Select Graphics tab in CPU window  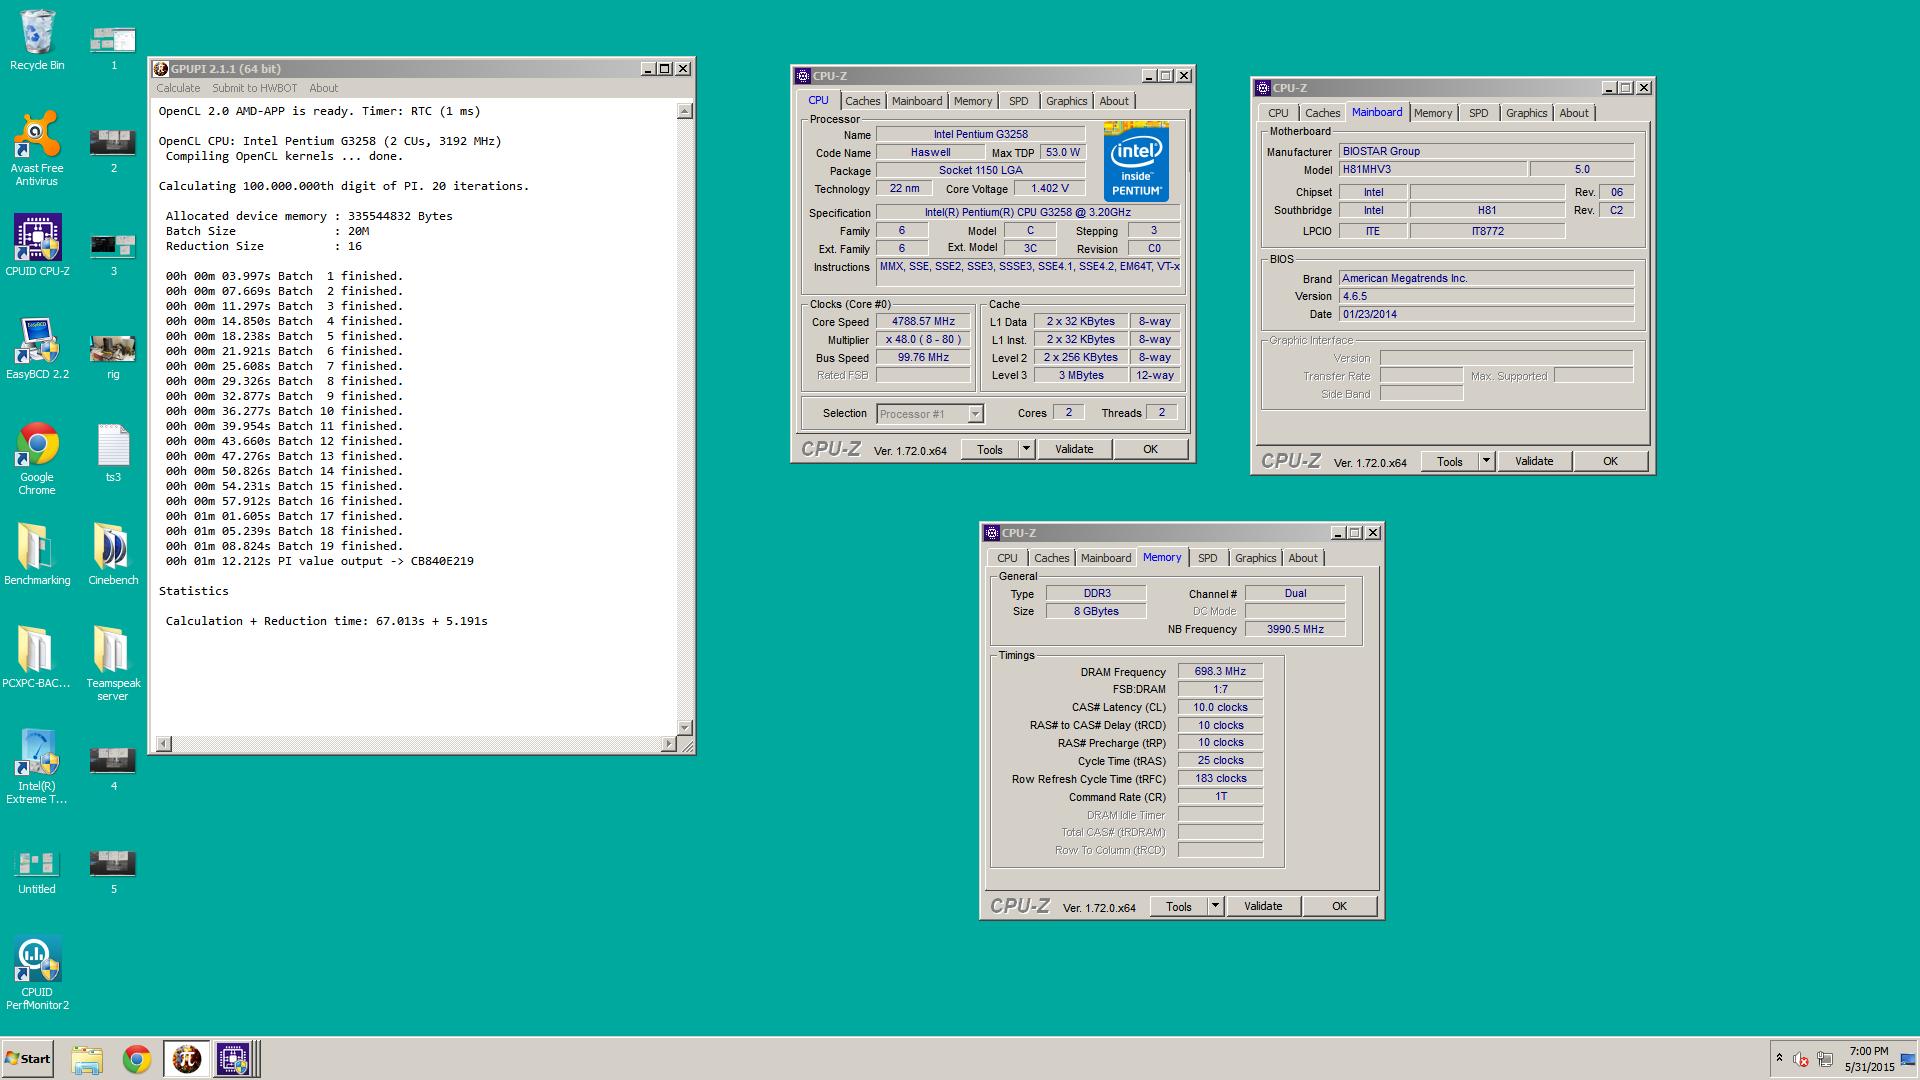click(x=1066, y=101)
